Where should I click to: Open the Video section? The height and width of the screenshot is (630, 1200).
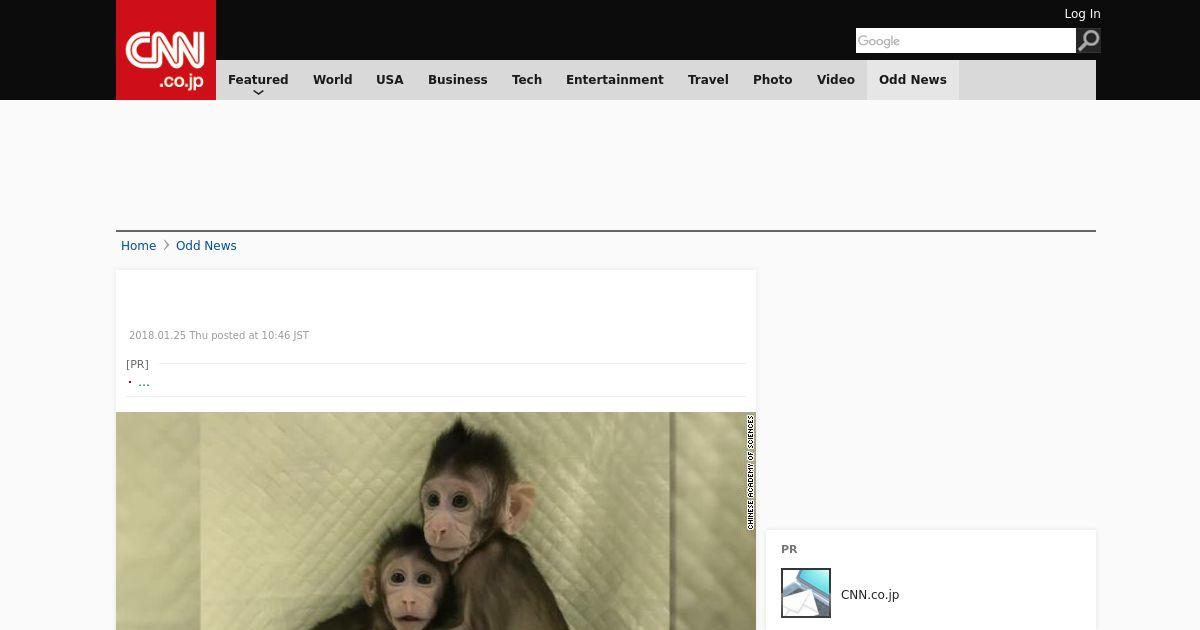pyautogui.click(x=836, y=80)
